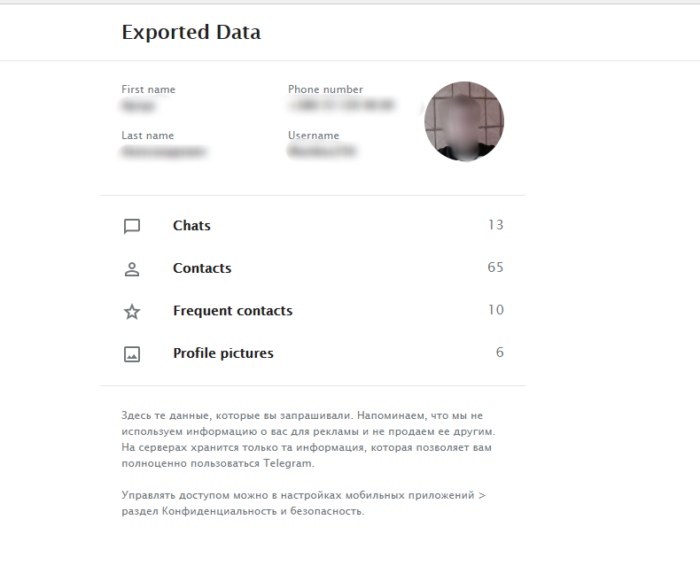Screen dimensions: 700x566
Task: Go to Frequent contacts
Action: (x=232, y=311)
